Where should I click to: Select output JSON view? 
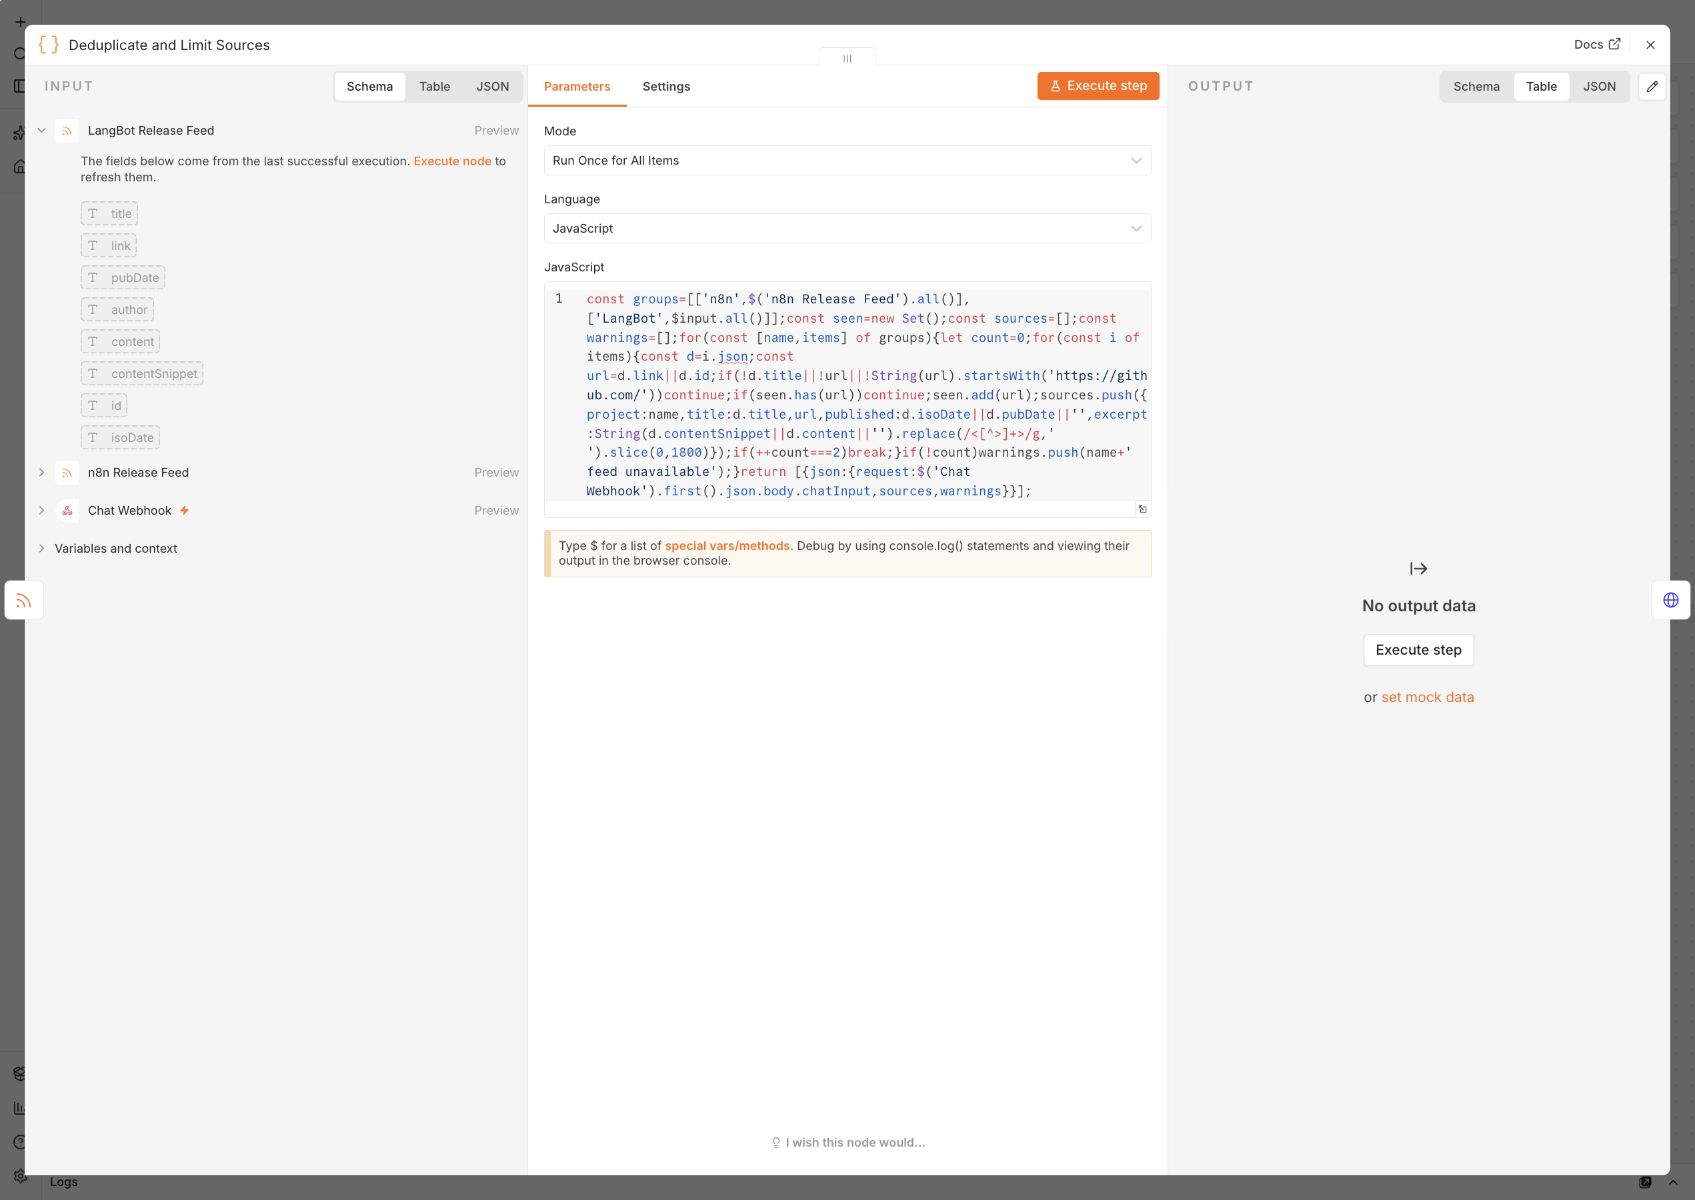(x=1599, y=87)
